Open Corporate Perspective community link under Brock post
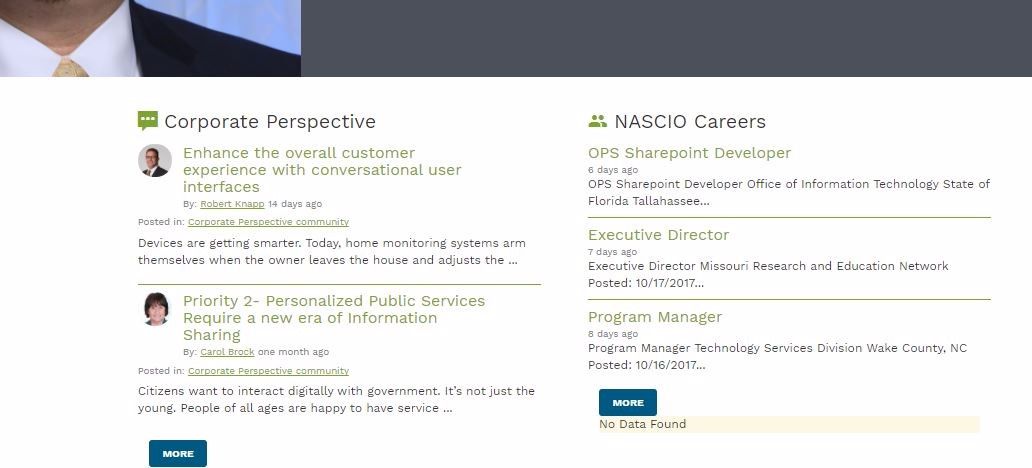1032x468 pixels. click(269, 371)
